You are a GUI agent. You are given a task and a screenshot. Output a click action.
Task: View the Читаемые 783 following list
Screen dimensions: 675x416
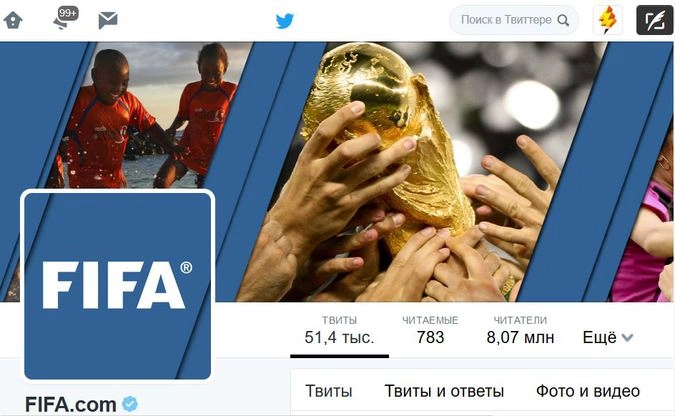click(x=430, y=331)
